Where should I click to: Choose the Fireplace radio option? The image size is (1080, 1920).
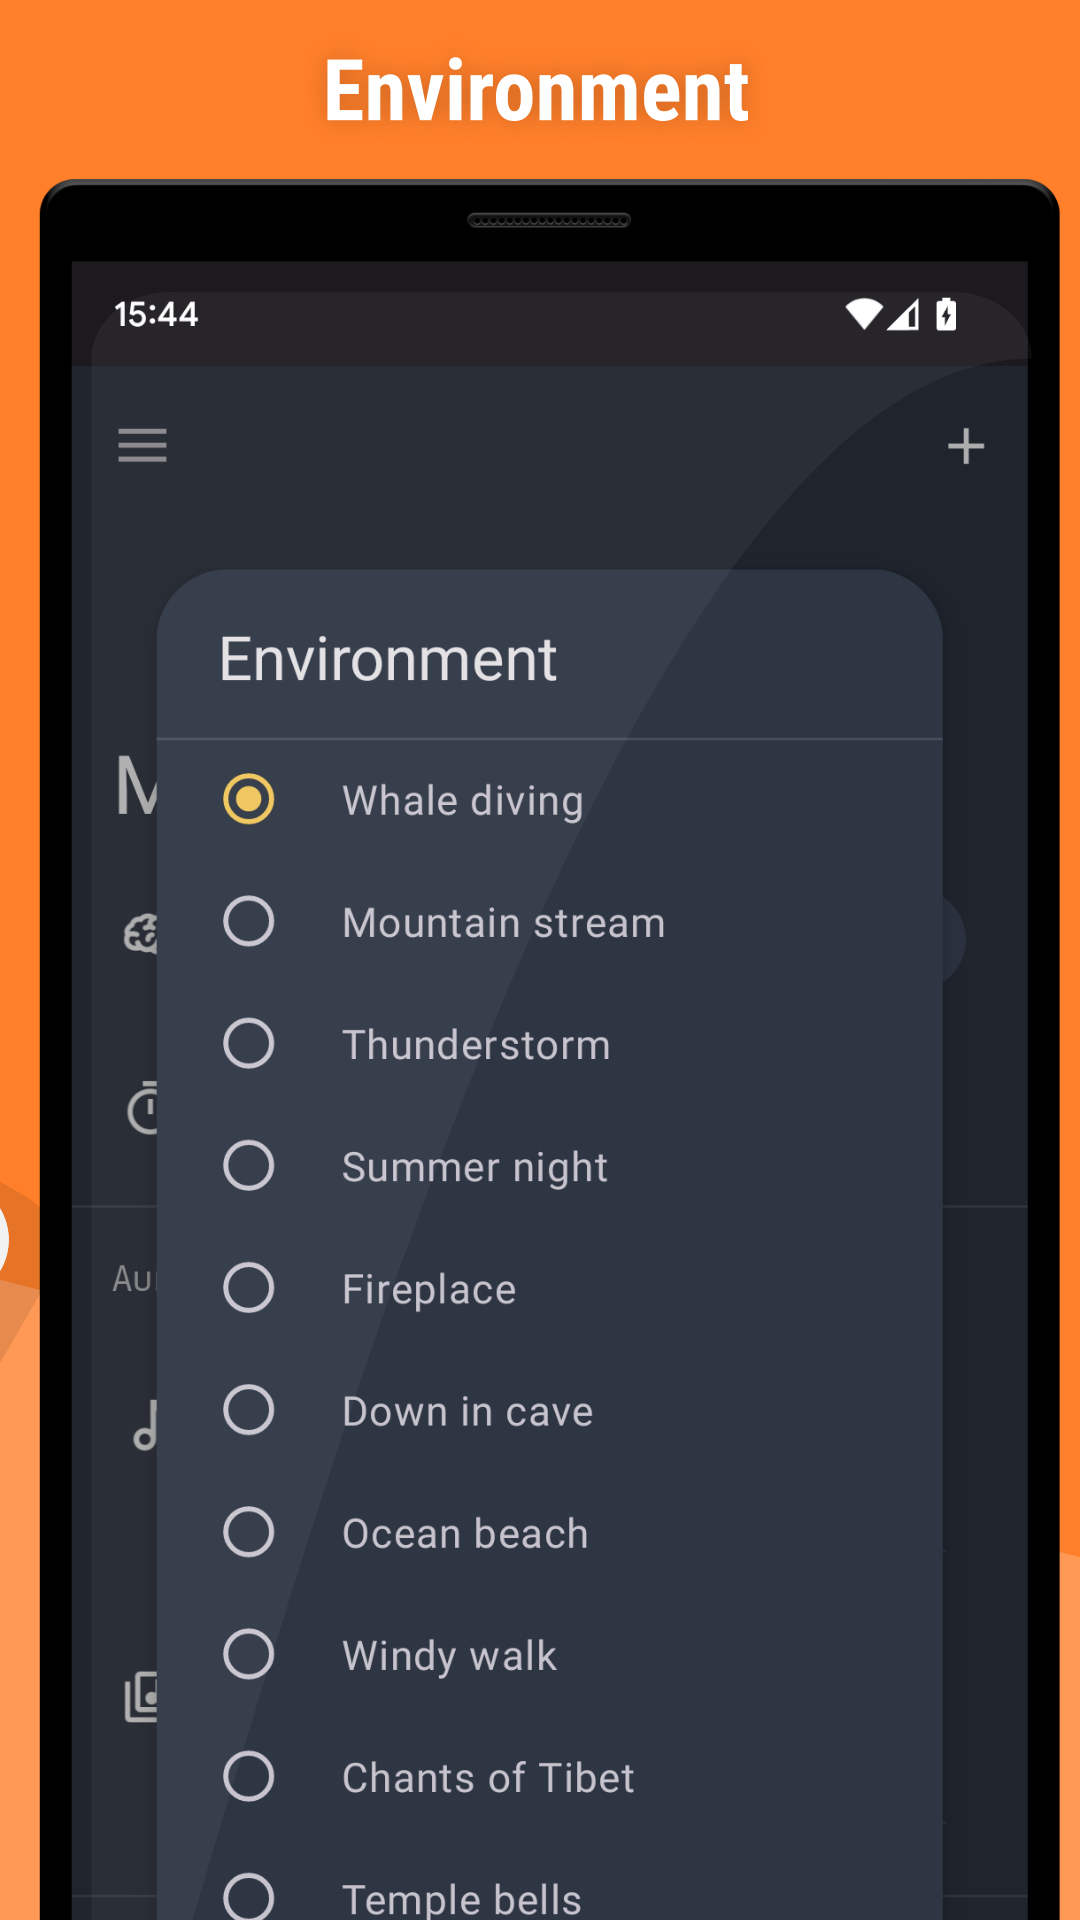click(x=248, y=1287)
